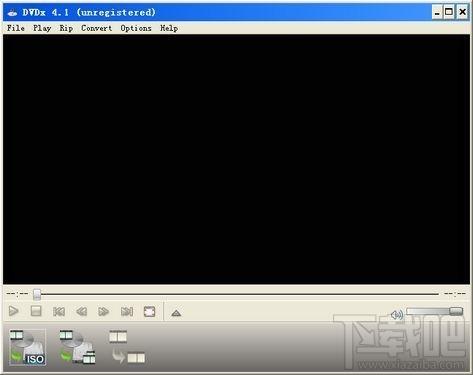This screenshot has height=375, width=473.
Task: Skip to previous chapter
Action: [59, 312]
